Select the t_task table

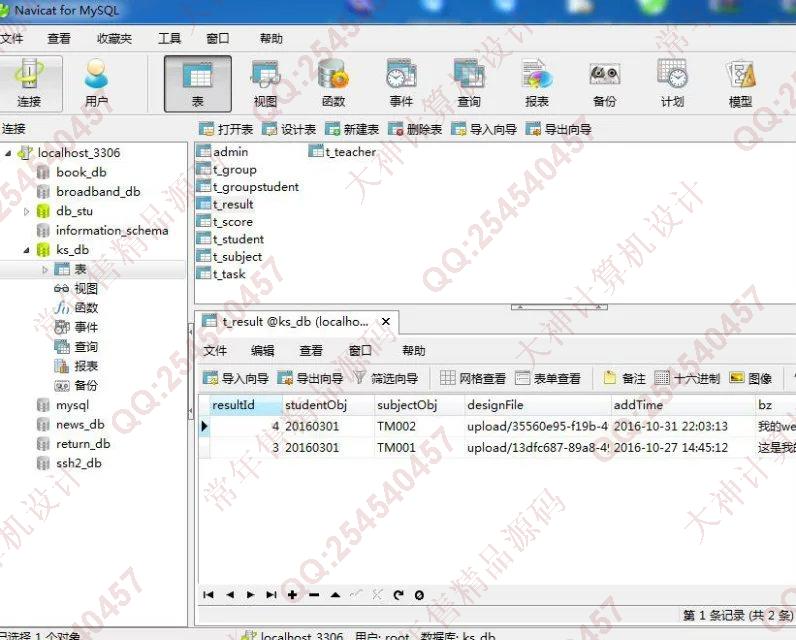[221, 274]
